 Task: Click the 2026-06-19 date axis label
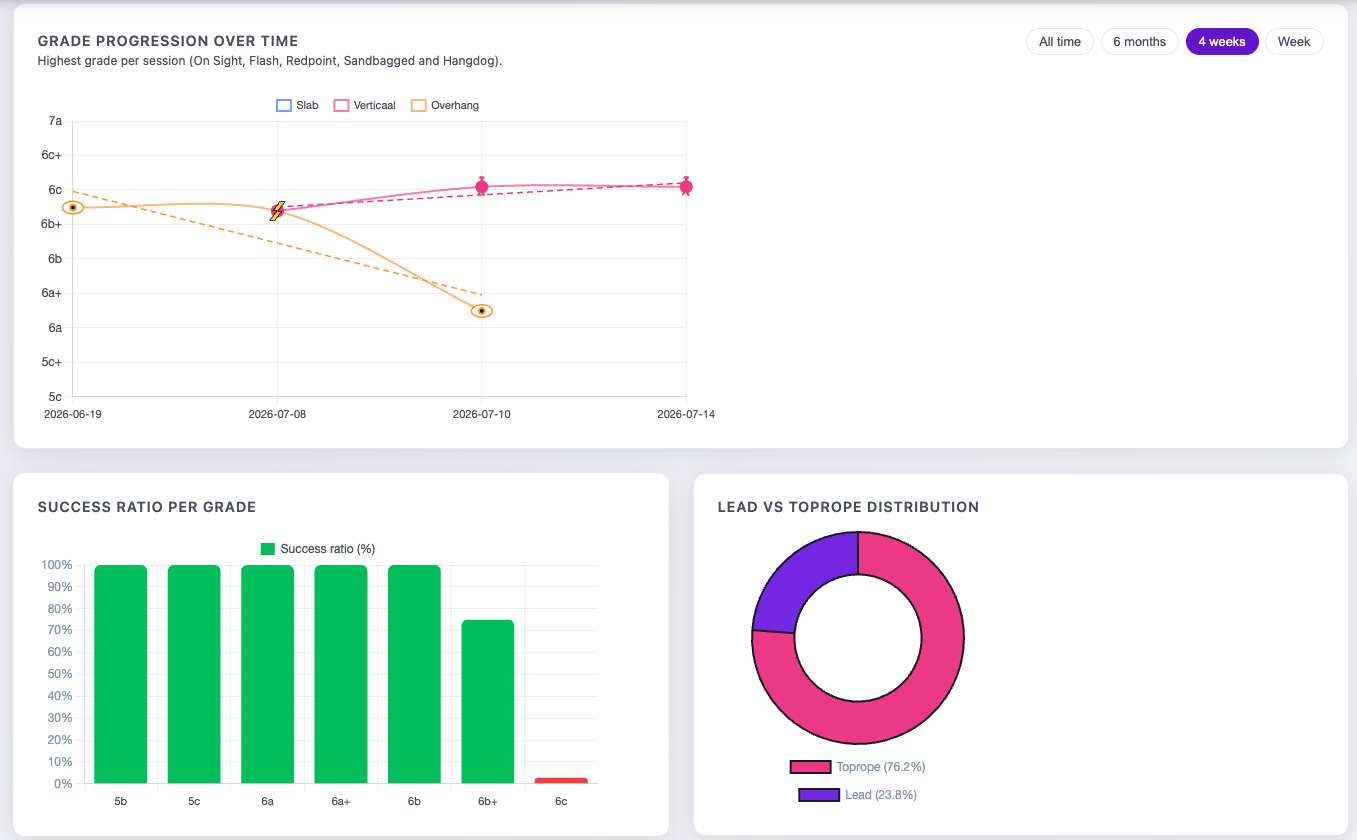pos(73,414)
